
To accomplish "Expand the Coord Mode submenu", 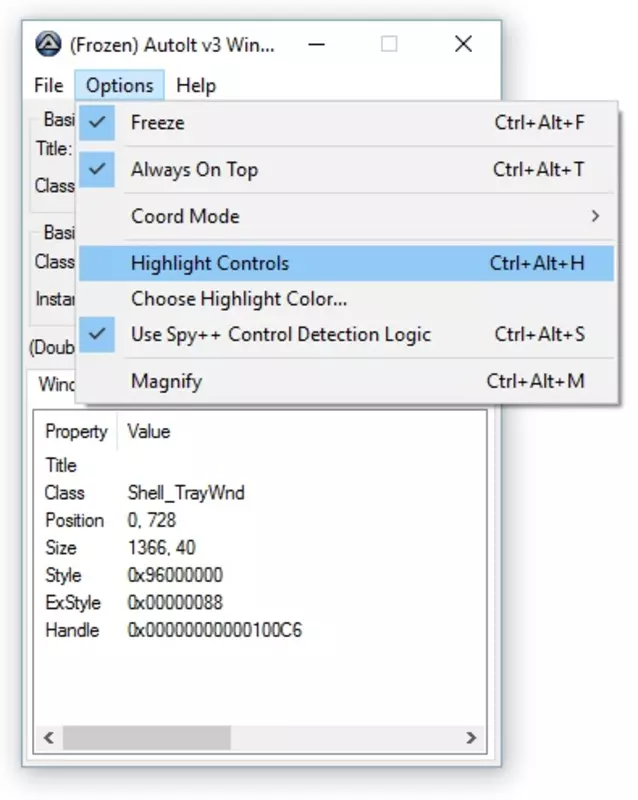I will [347, 216].
